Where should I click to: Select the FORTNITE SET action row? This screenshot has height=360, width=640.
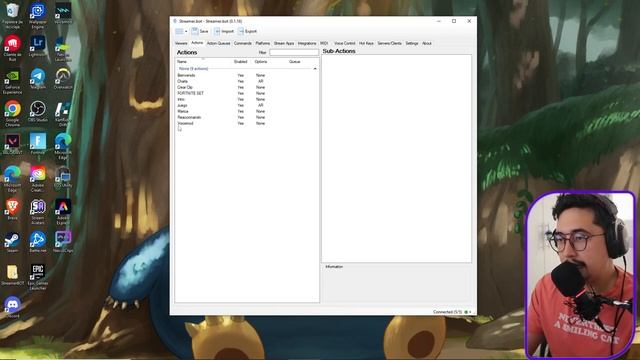coord(247,93)
